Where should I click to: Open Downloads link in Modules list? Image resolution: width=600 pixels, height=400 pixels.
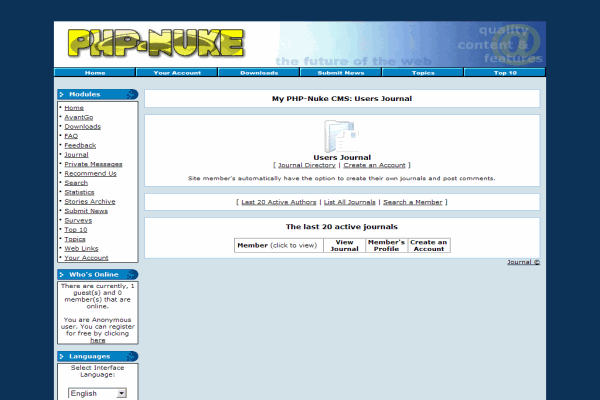[82, 127]
